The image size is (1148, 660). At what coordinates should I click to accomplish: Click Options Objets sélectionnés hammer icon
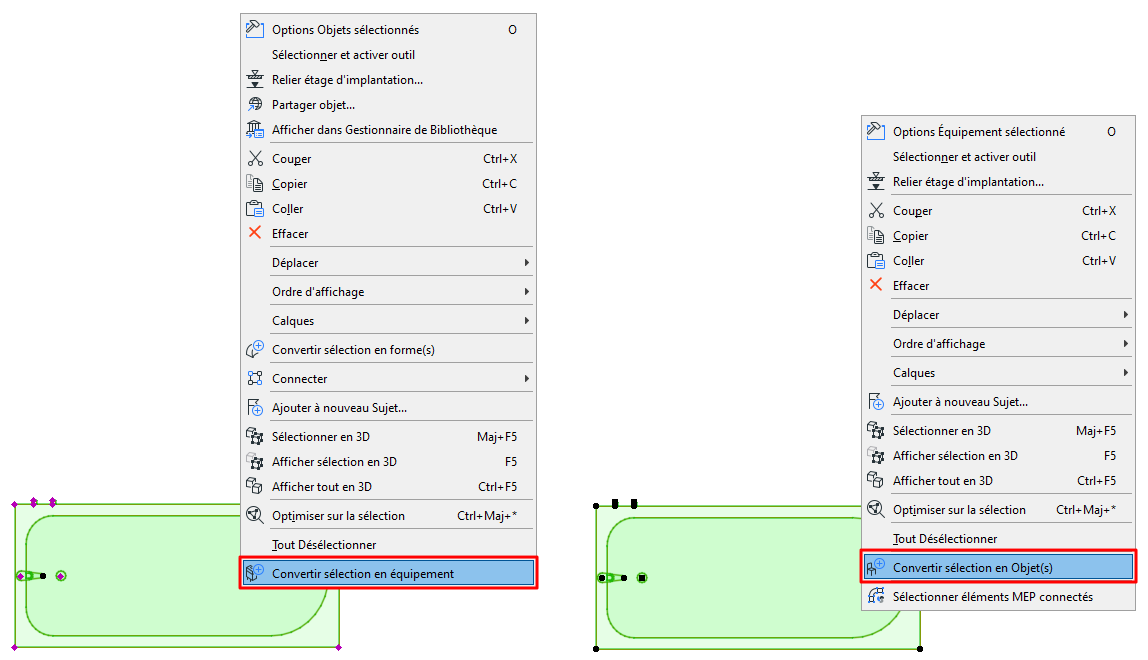(255, 29)
